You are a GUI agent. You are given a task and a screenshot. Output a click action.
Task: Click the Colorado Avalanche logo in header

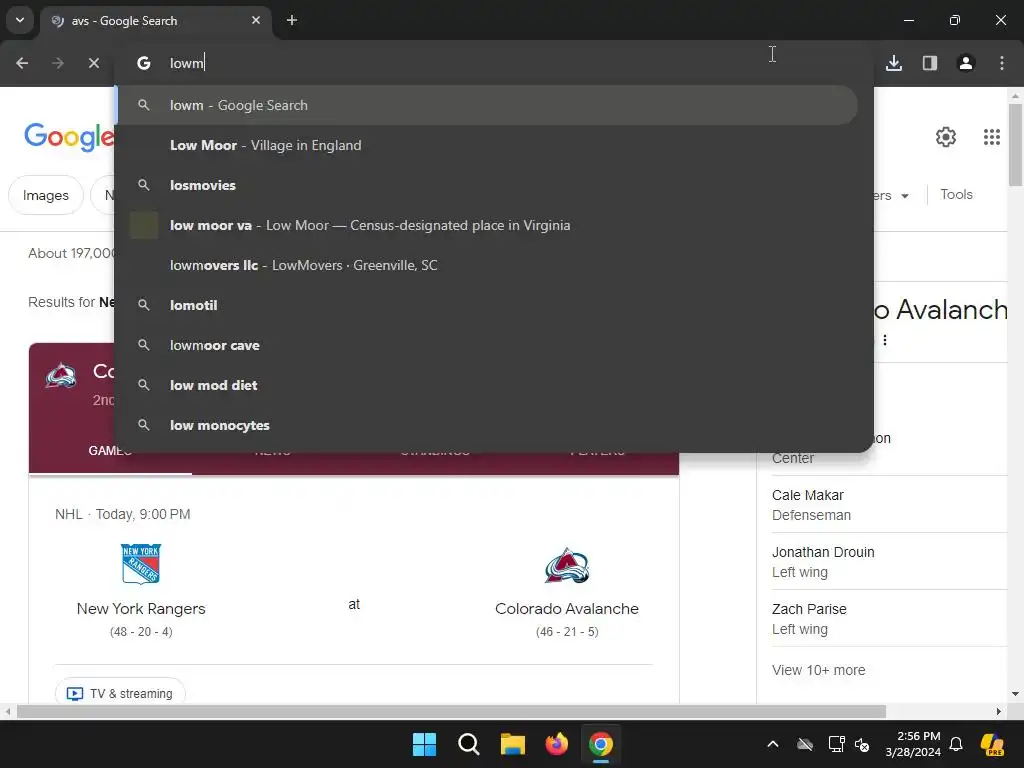tap(61, 376)
